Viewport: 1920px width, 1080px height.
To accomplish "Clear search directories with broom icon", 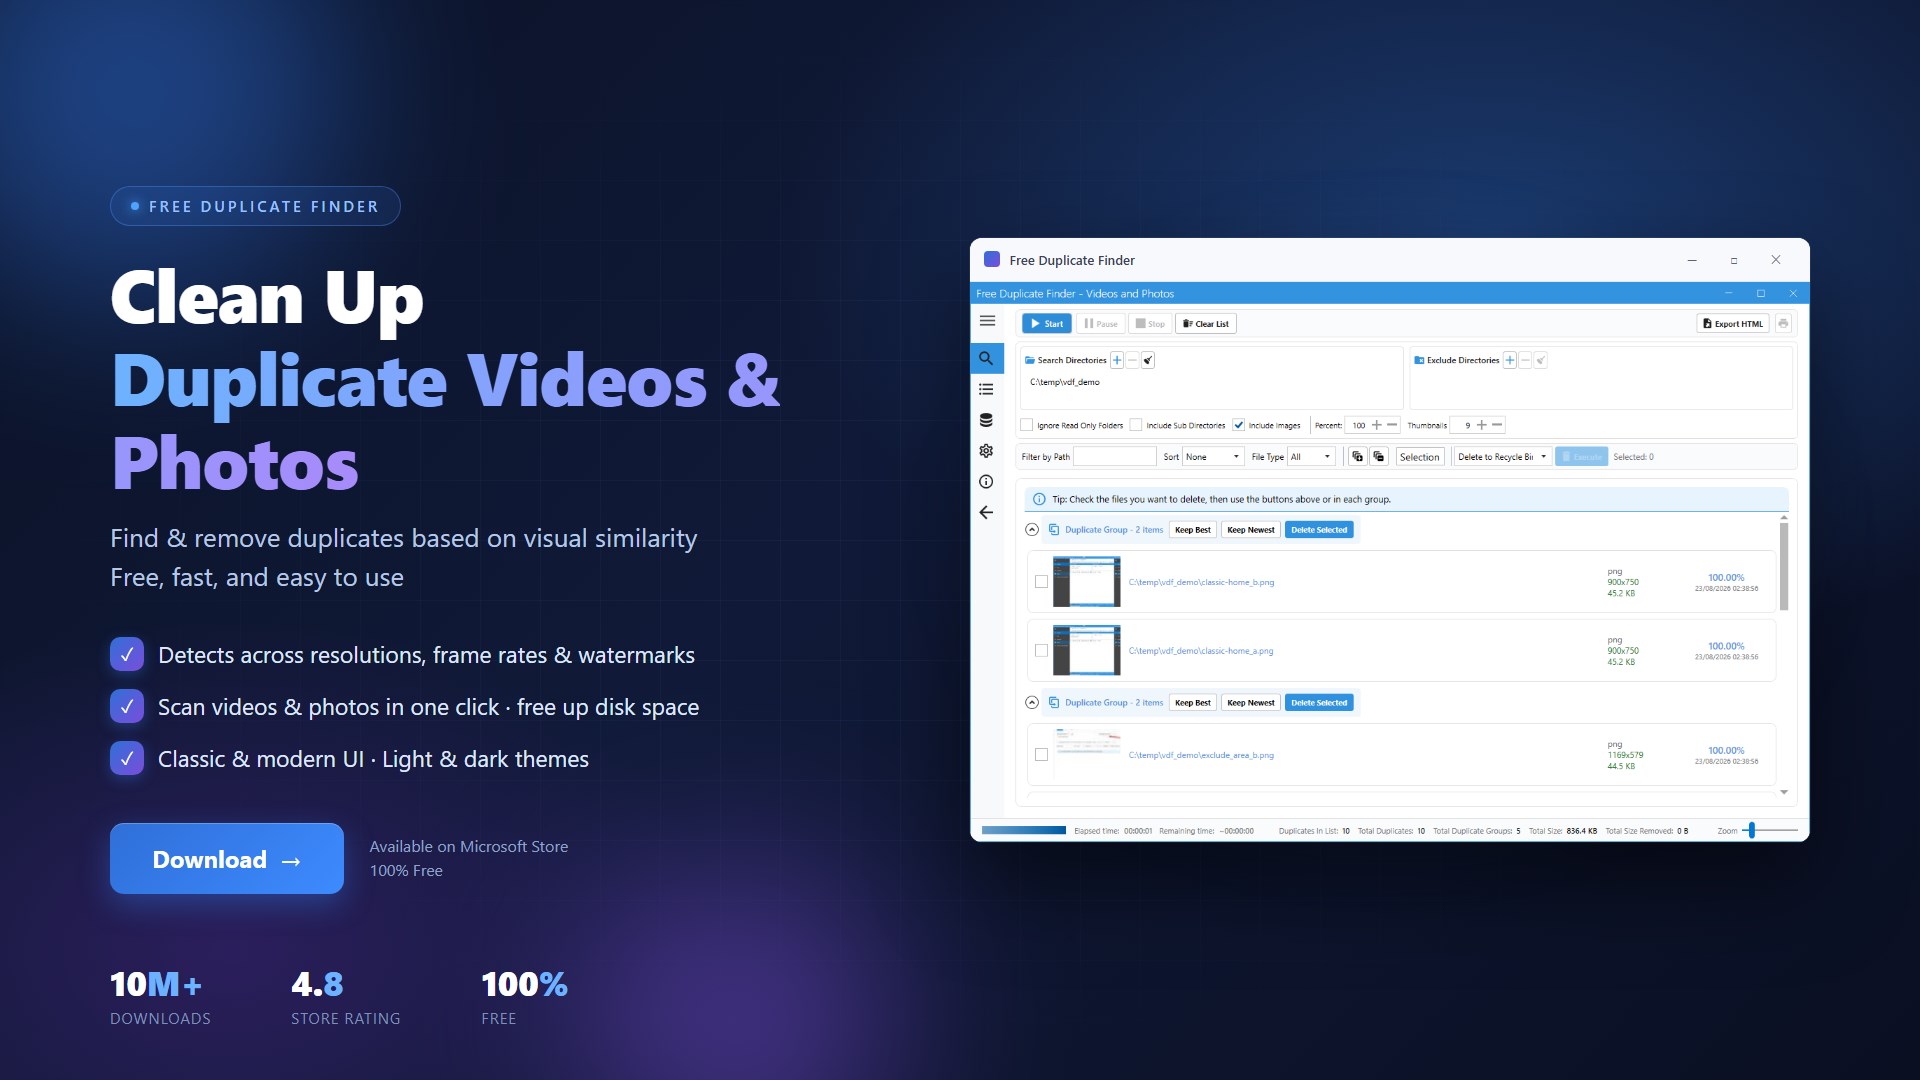I will pos(1148,360).
